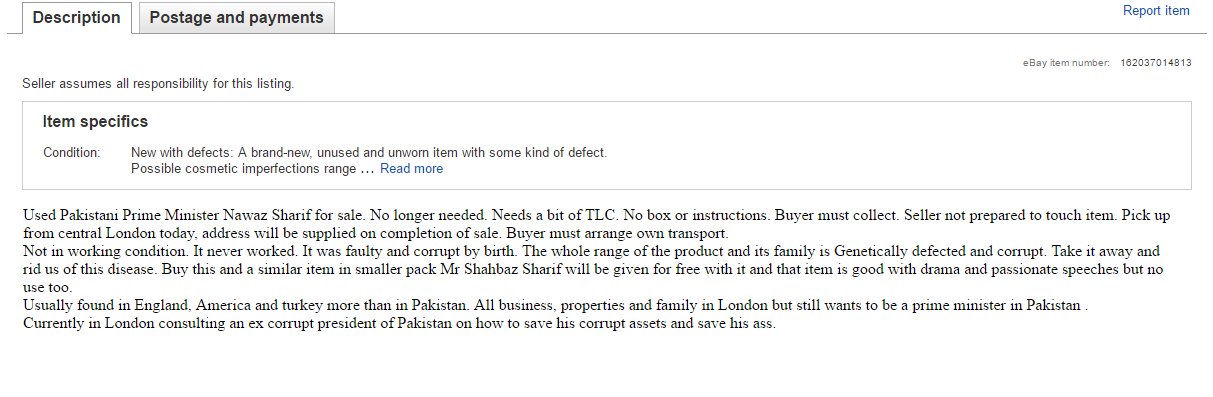The width and height of the screenshot is (1213, 397).
Task: Click the Item specifics heading
Action: coord(95,122)
